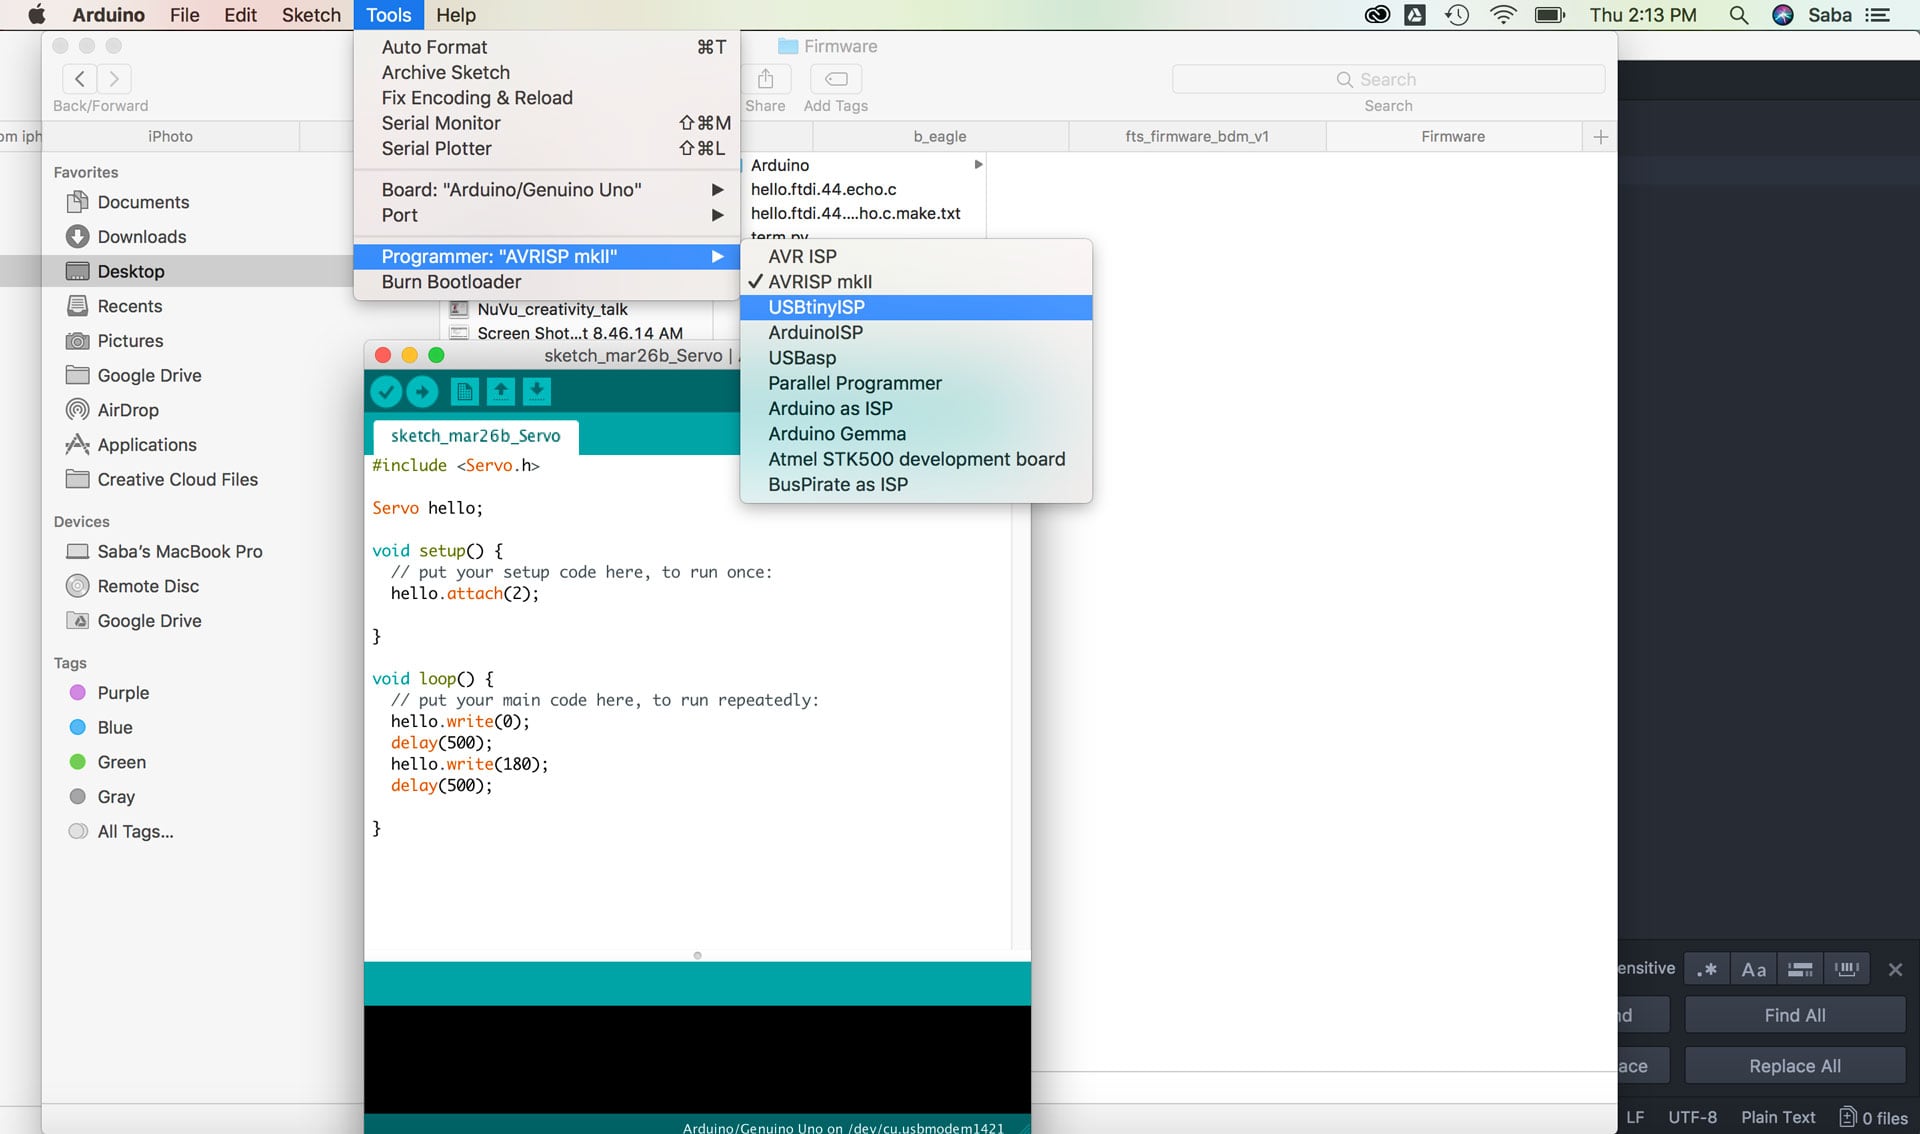Select AirDrop in Finder sidebar
Viewport: 1920px width, 1134px height.
pyautogui.click(x=128, y=410)
